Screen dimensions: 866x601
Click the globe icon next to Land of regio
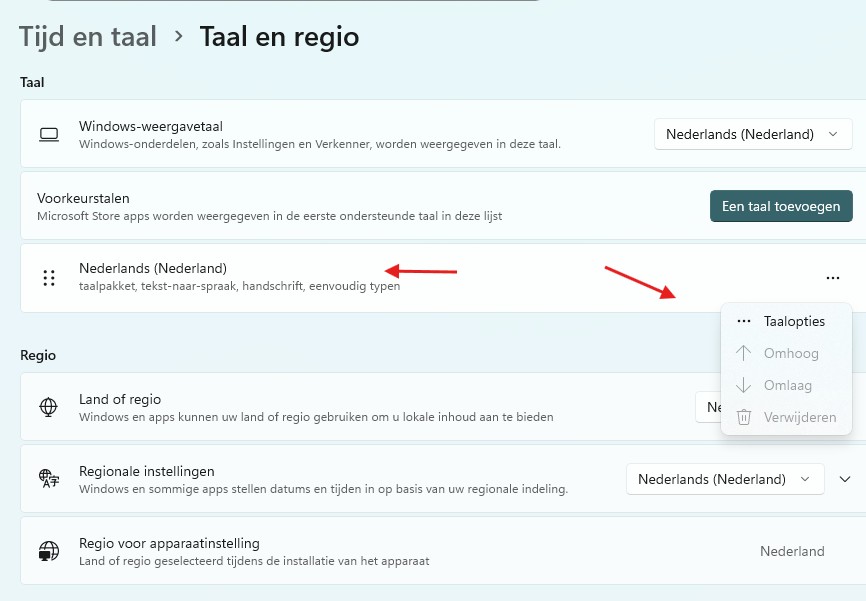tap(49, 407)
